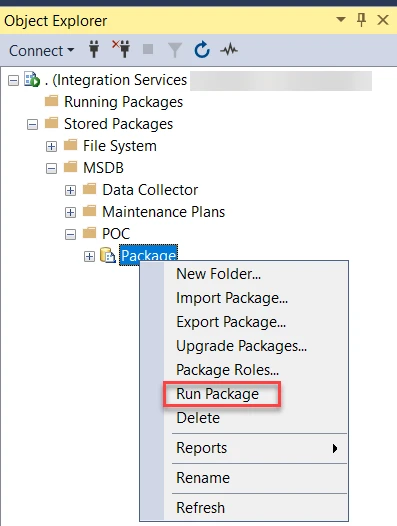
Task: Click the blue Refresh toolbar icon
Action: click(x=202, y=50)
